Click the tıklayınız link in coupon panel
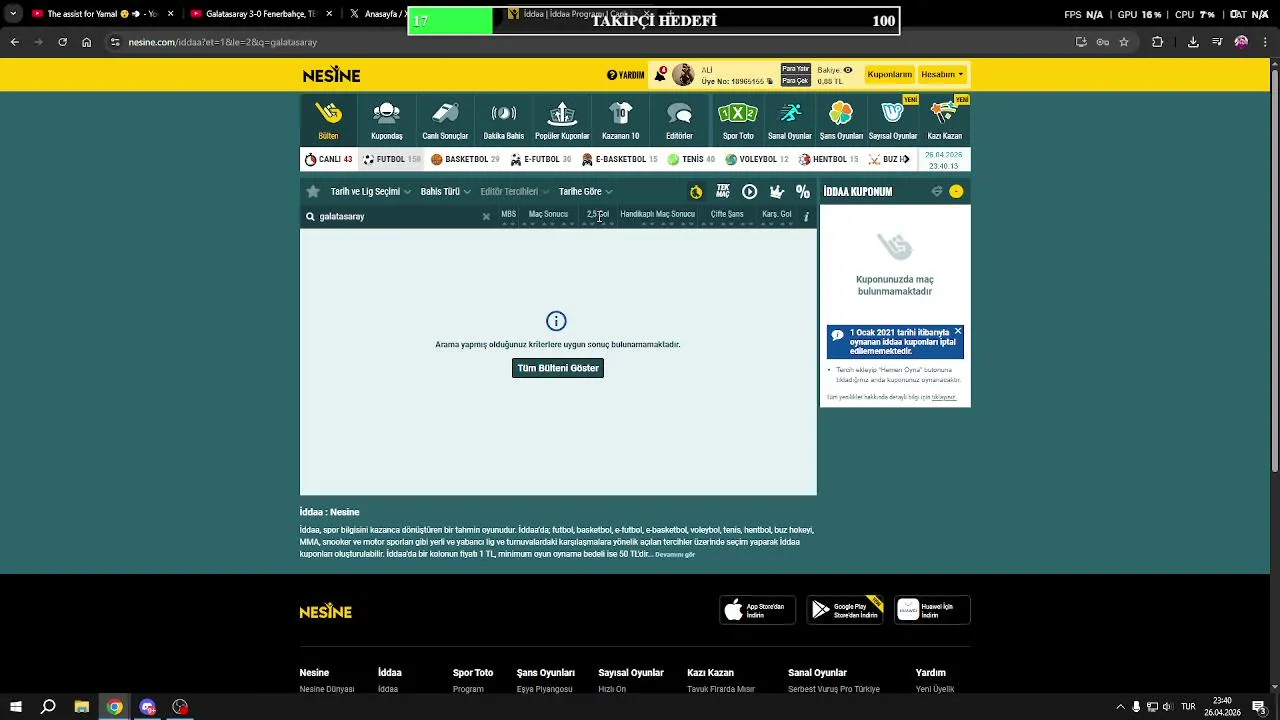The image size is (1280, 720). [x=944, y=397]
